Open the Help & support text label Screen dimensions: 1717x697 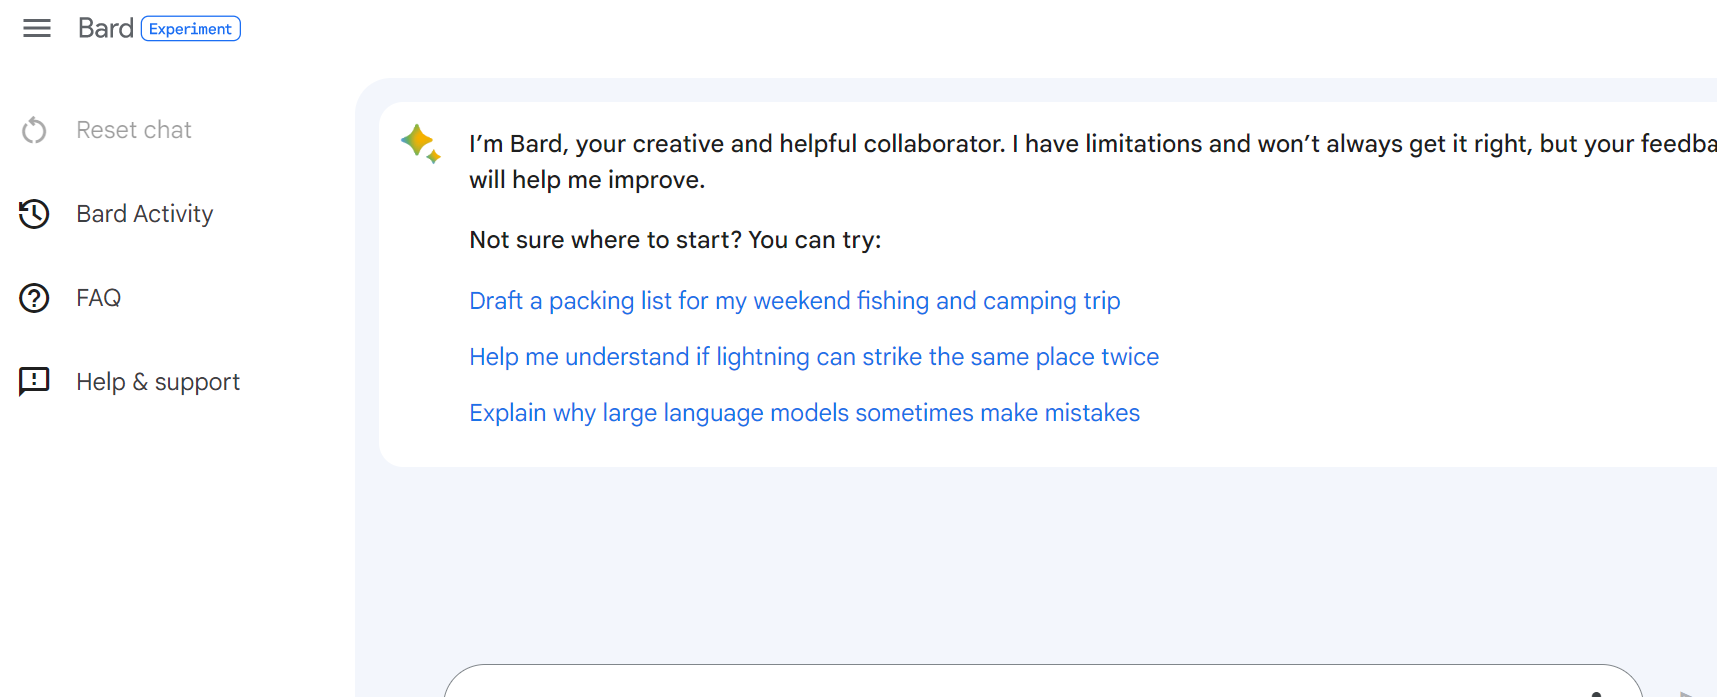pos(158,382)
